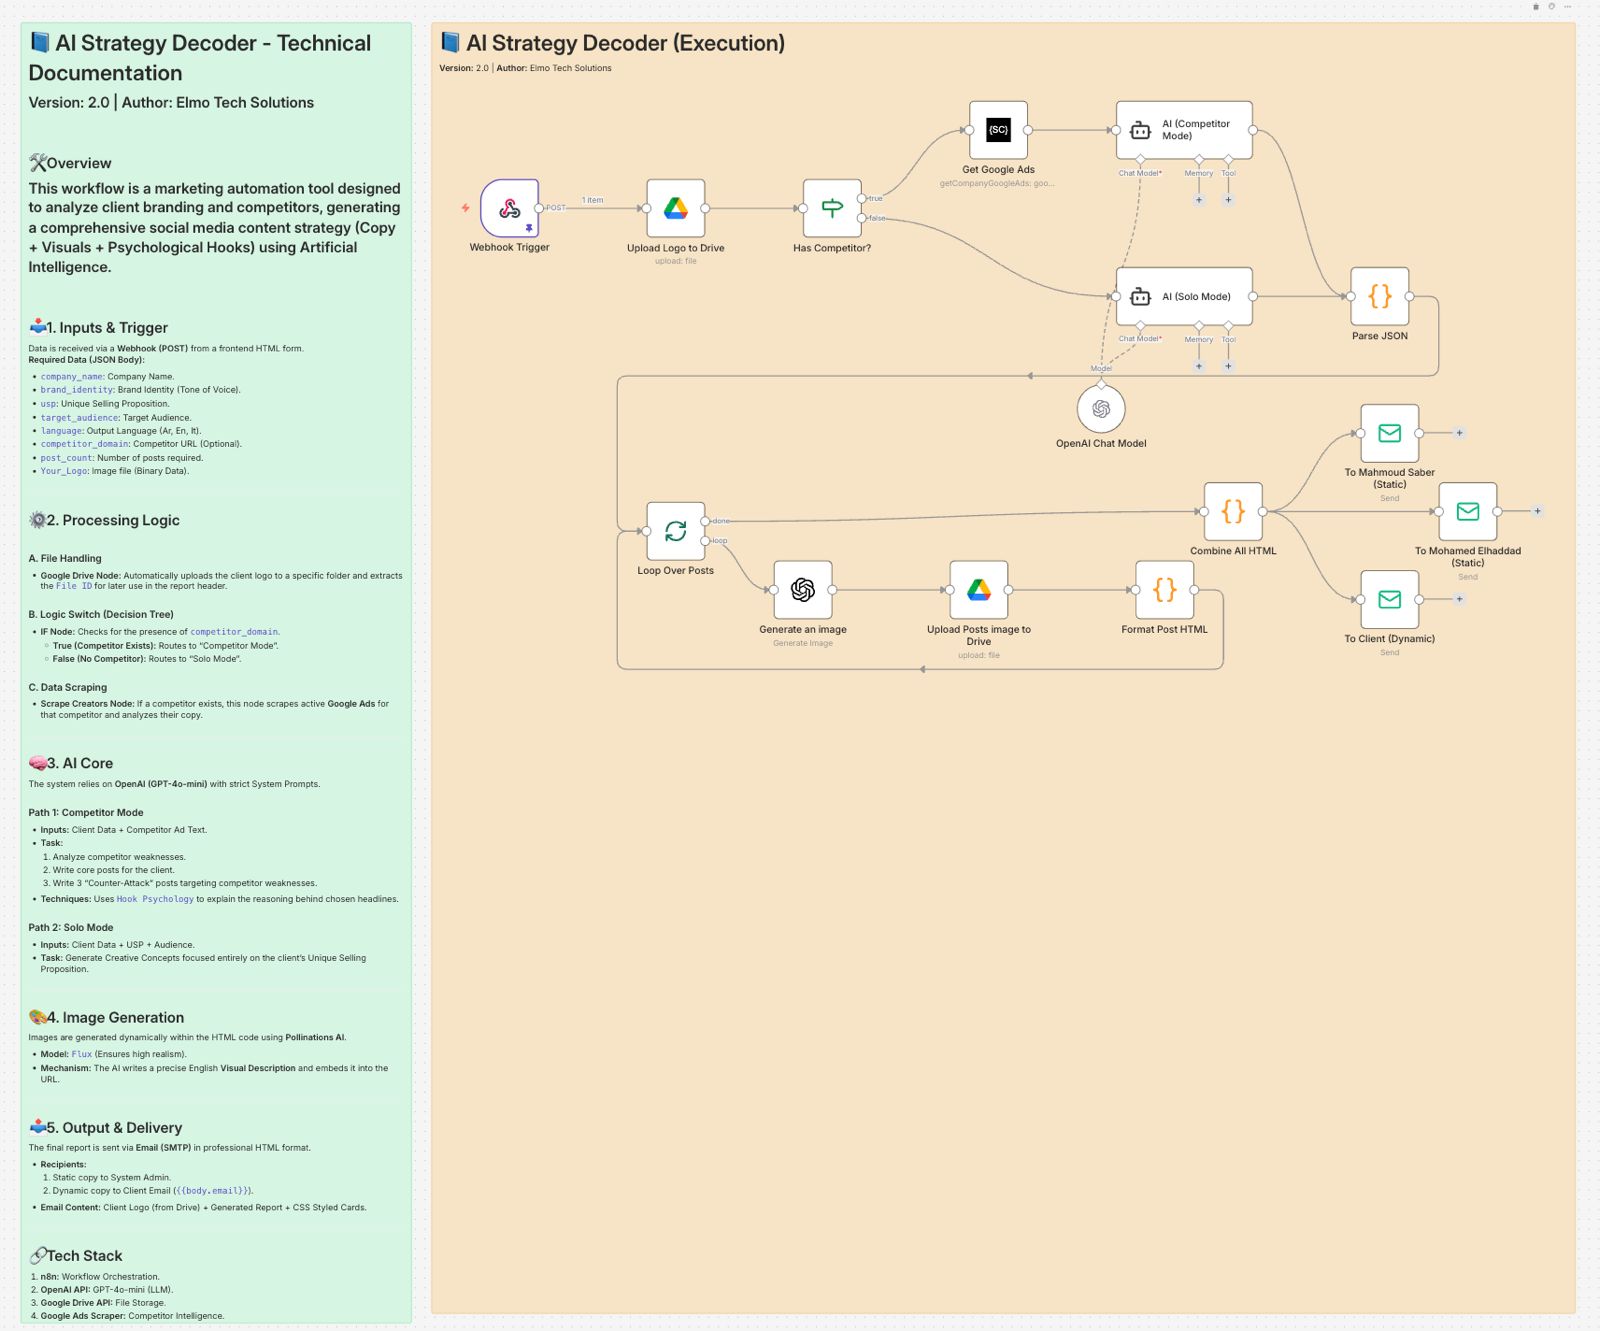Click the 'Tech Stack' heading
This screenshot has width=1600, height=1331.
point(85,1255)
